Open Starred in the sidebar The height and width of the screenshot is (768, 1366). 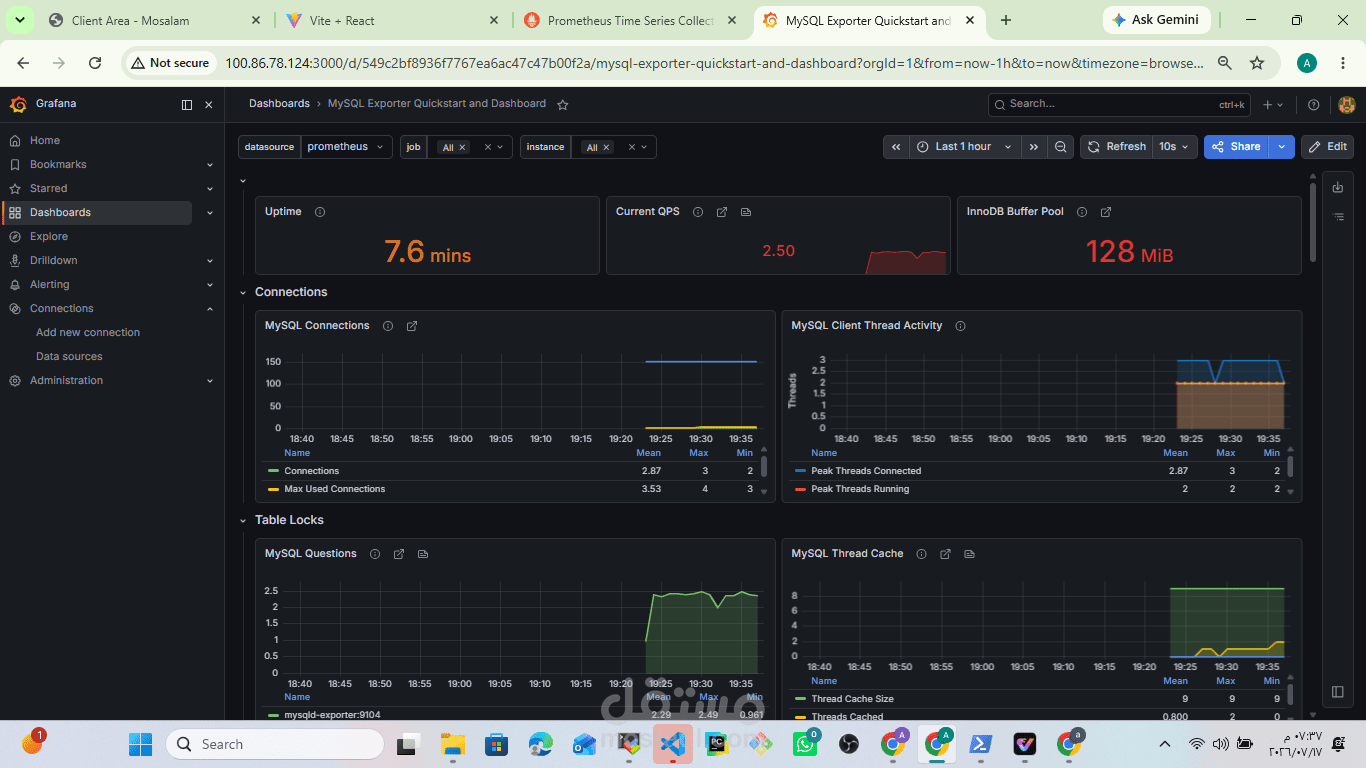coord(49,189)
